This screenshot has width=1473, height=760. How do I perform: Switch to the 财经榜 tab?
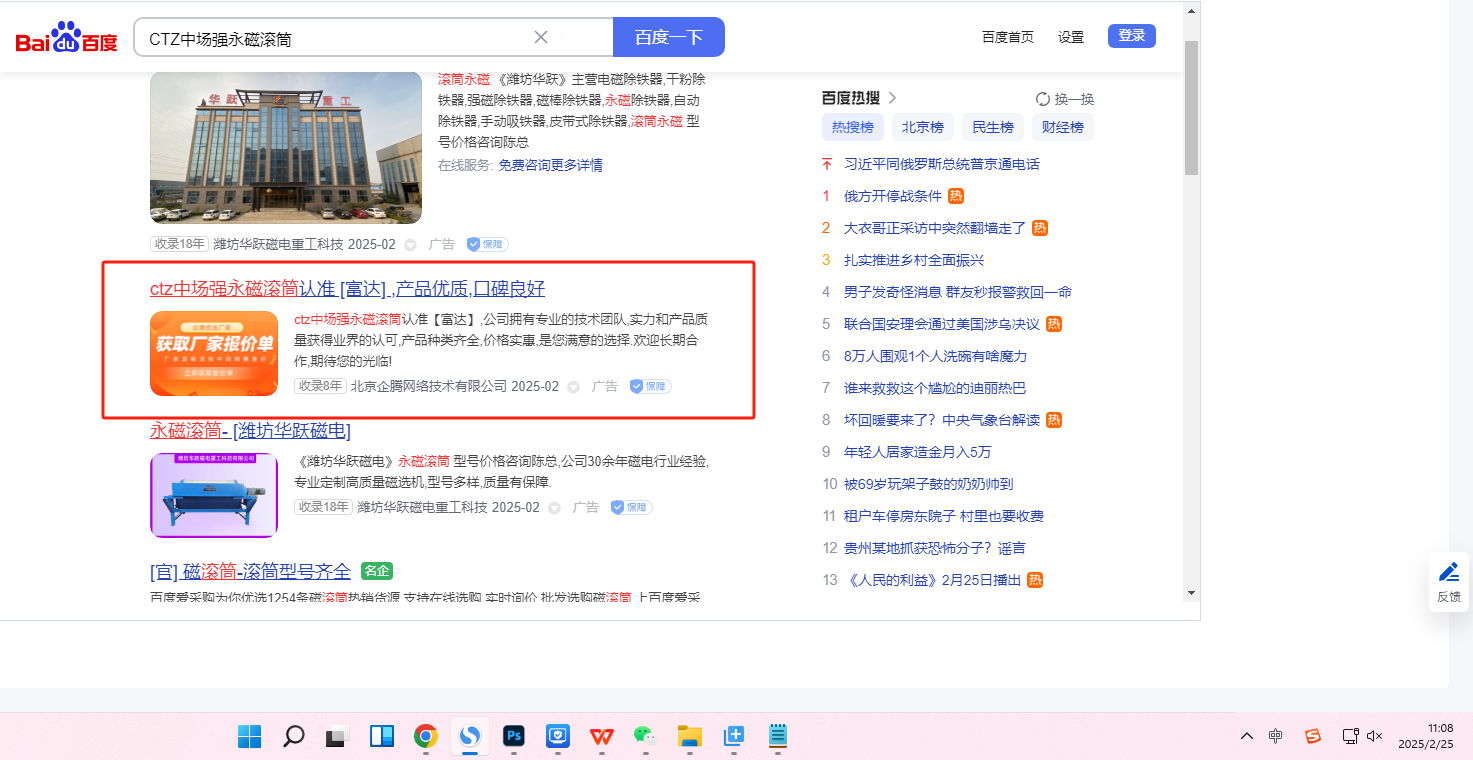[x=1062, y=127]
